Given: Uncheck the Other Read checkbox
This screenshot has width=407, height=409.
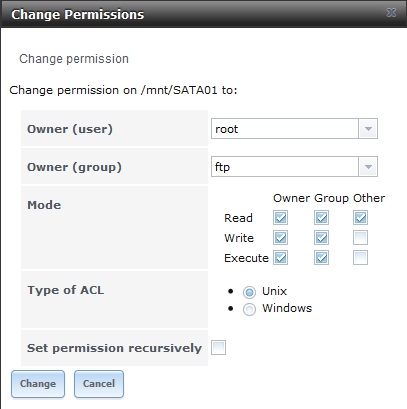Looking at the screenshot, I should (x=360, y=218).
